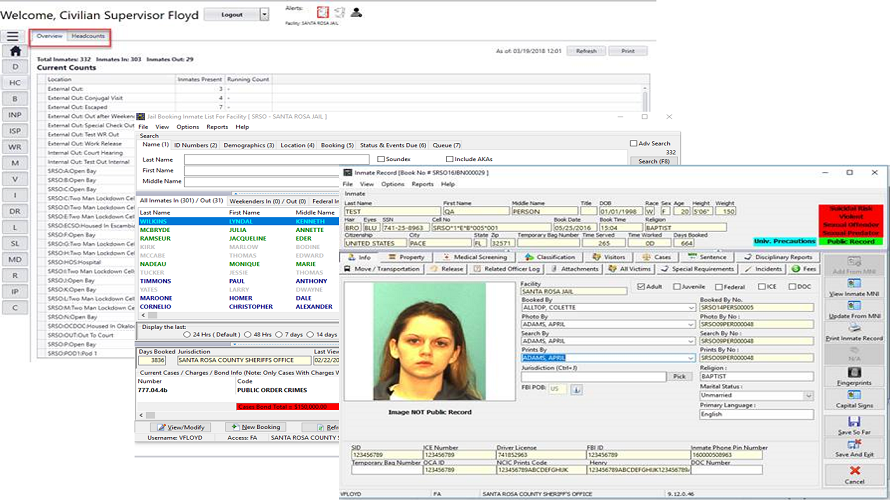Switch to the Headcounts tab

pos(88,36)
